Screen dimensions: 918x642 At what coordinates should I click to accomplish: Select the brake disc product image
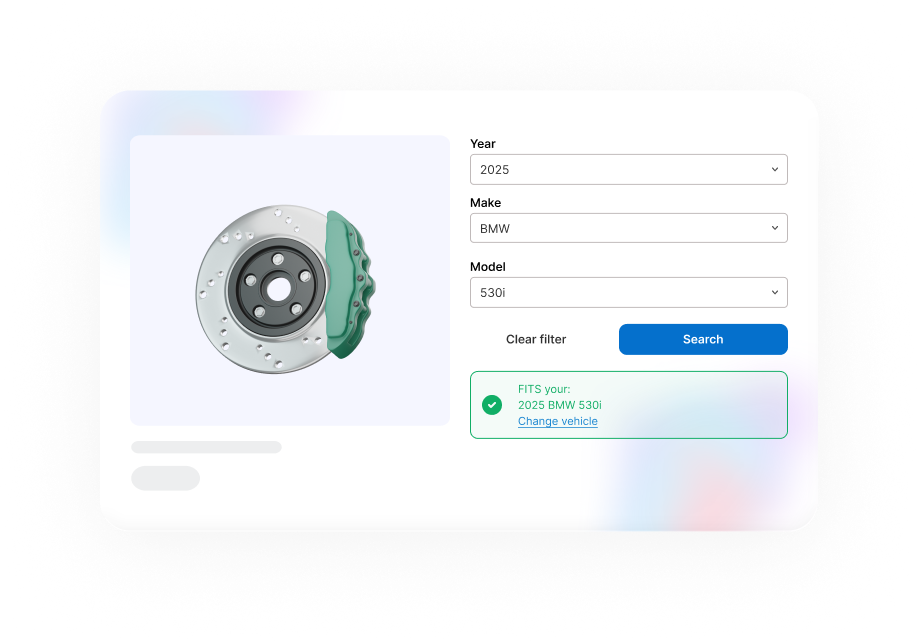289,280
